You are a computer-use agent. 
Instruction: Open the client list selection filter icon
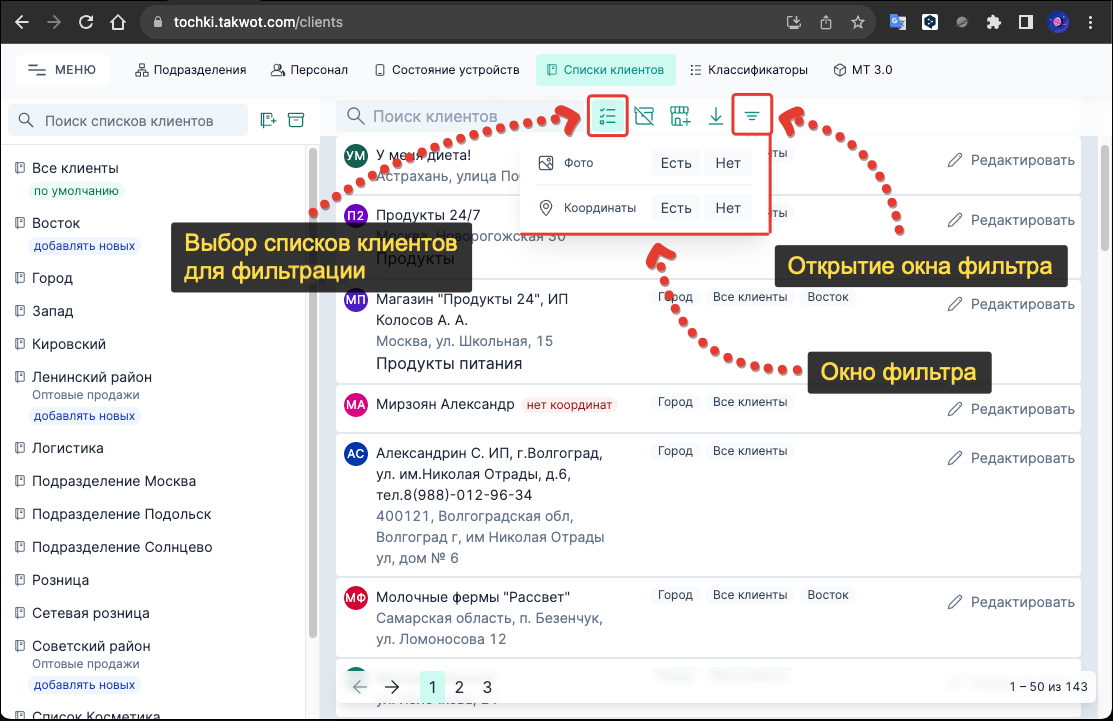(x=607, y=115)
